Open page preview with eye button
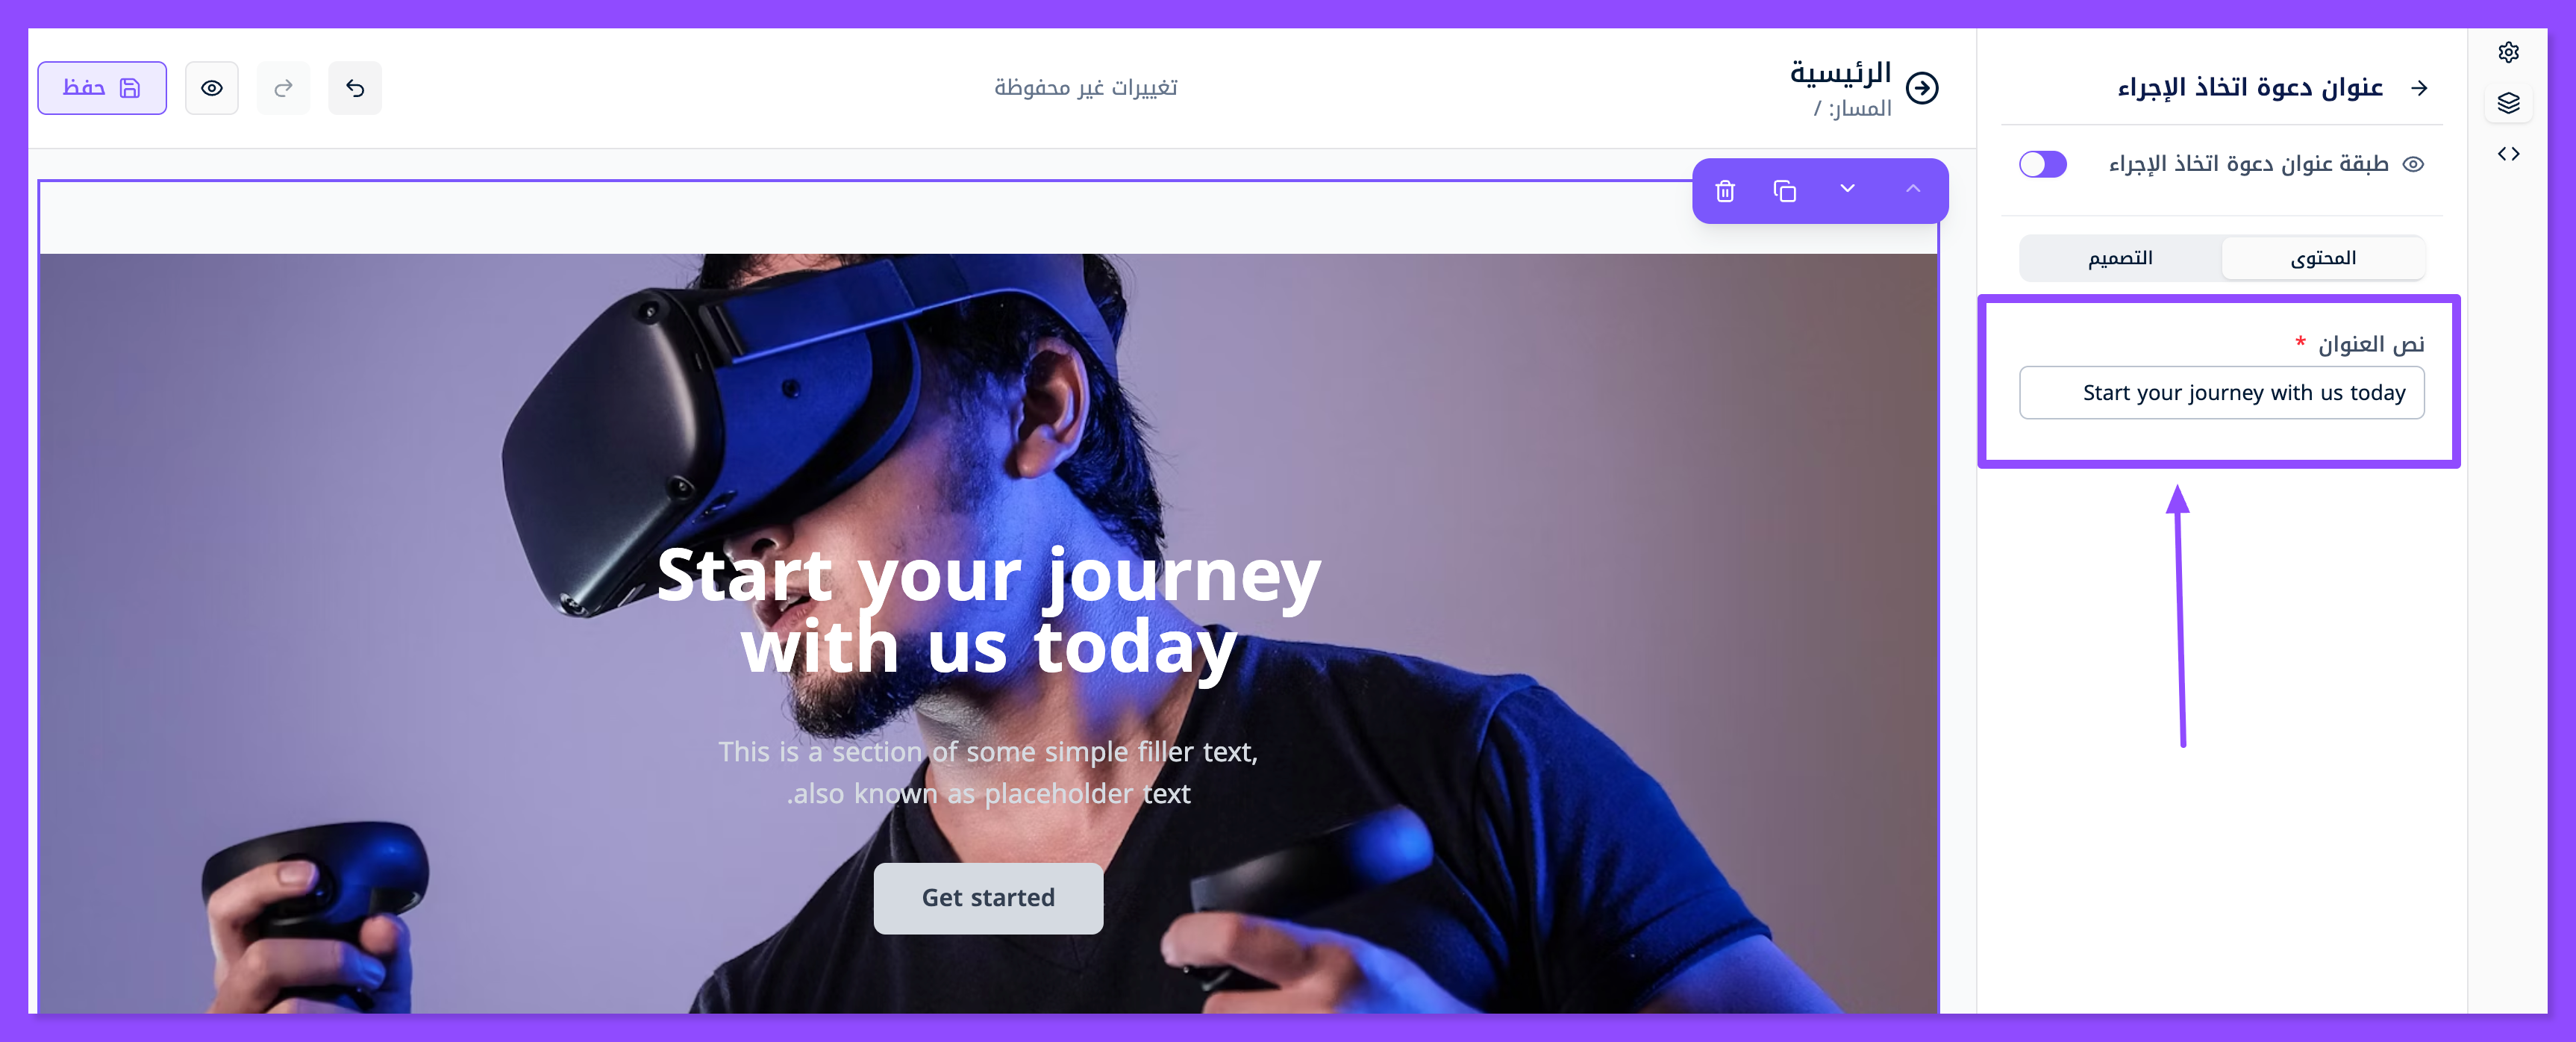Image resolution: width=2576 pixels, height=1042 pixels. point(212,88)
